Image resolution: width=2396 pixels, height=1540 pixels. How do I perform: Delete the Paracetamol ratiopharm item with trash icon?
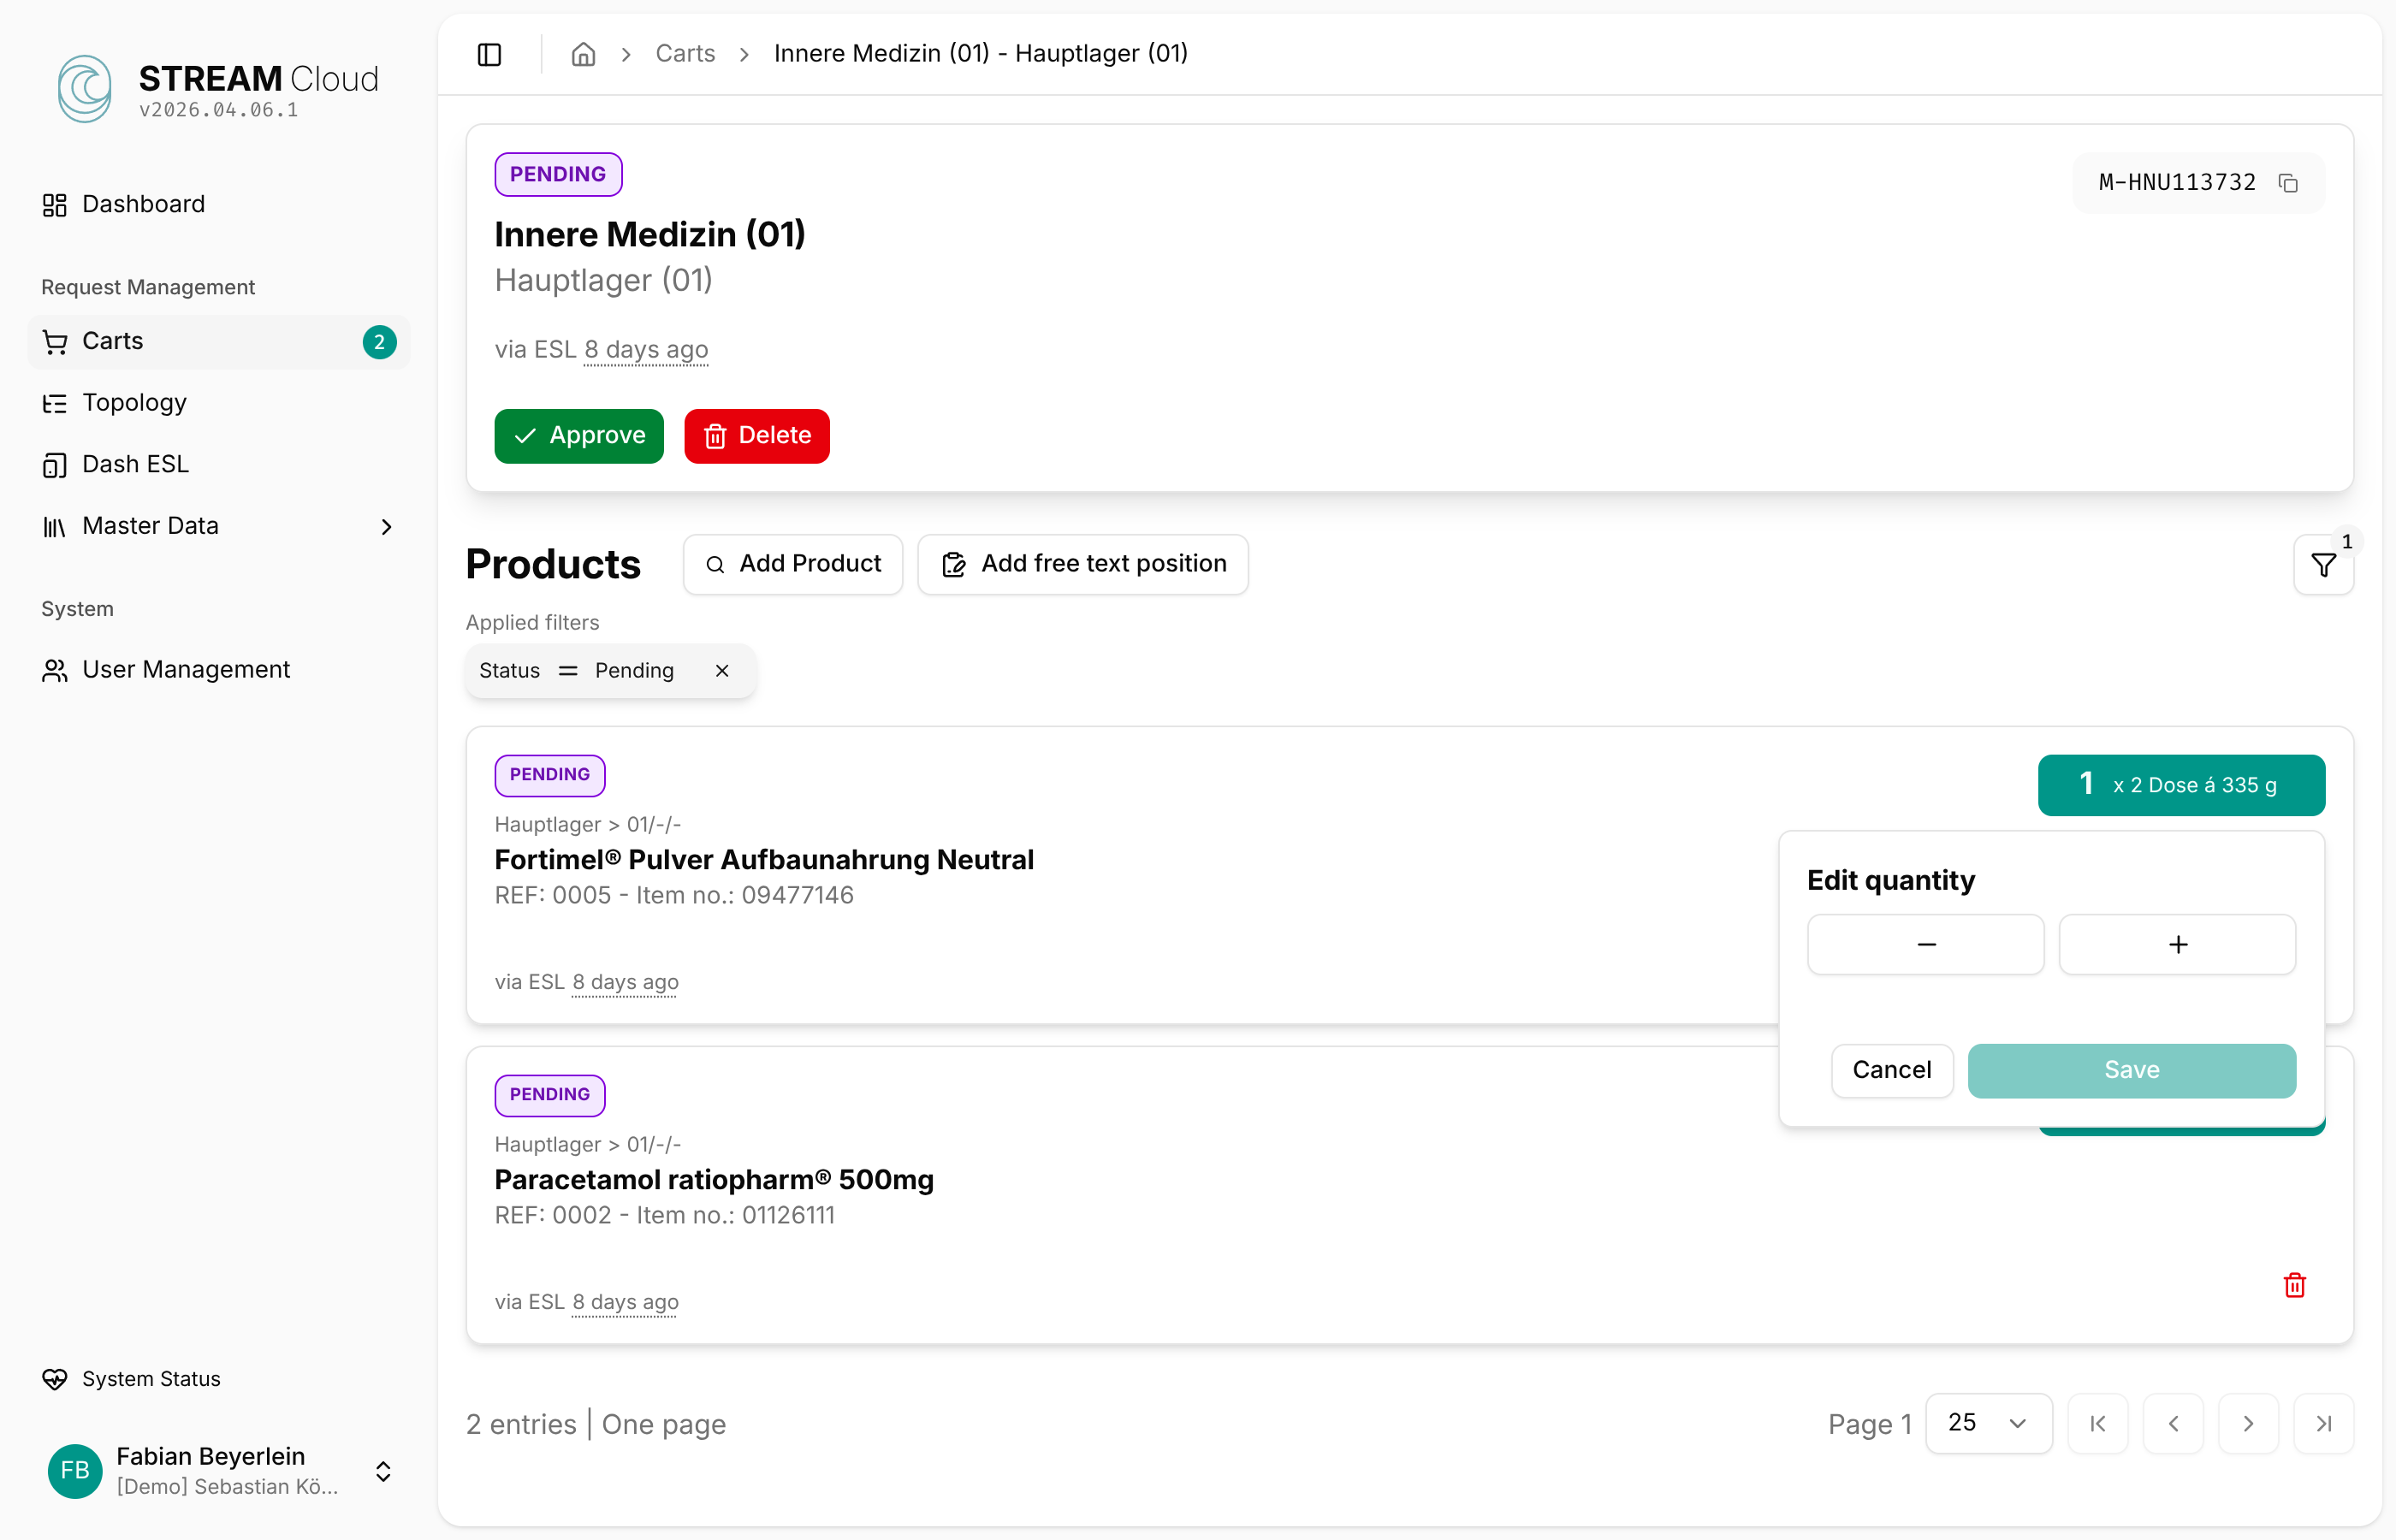coord(2294,1285)
